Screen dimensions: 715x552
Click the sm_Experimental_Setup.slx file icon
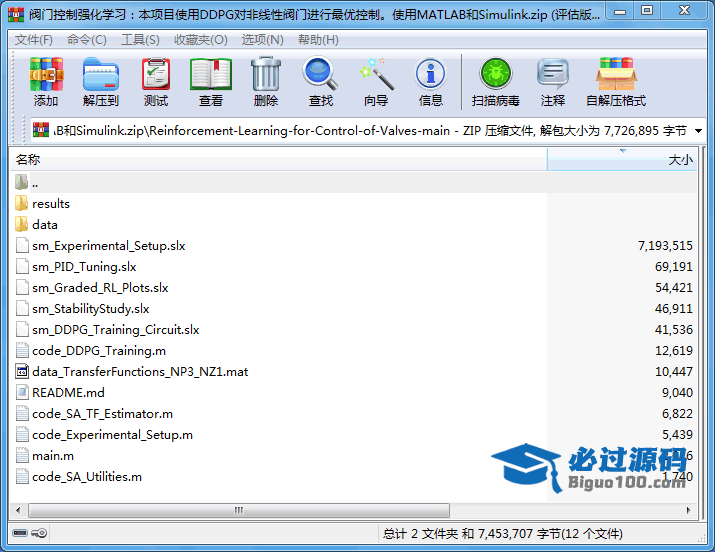[22, 245]
